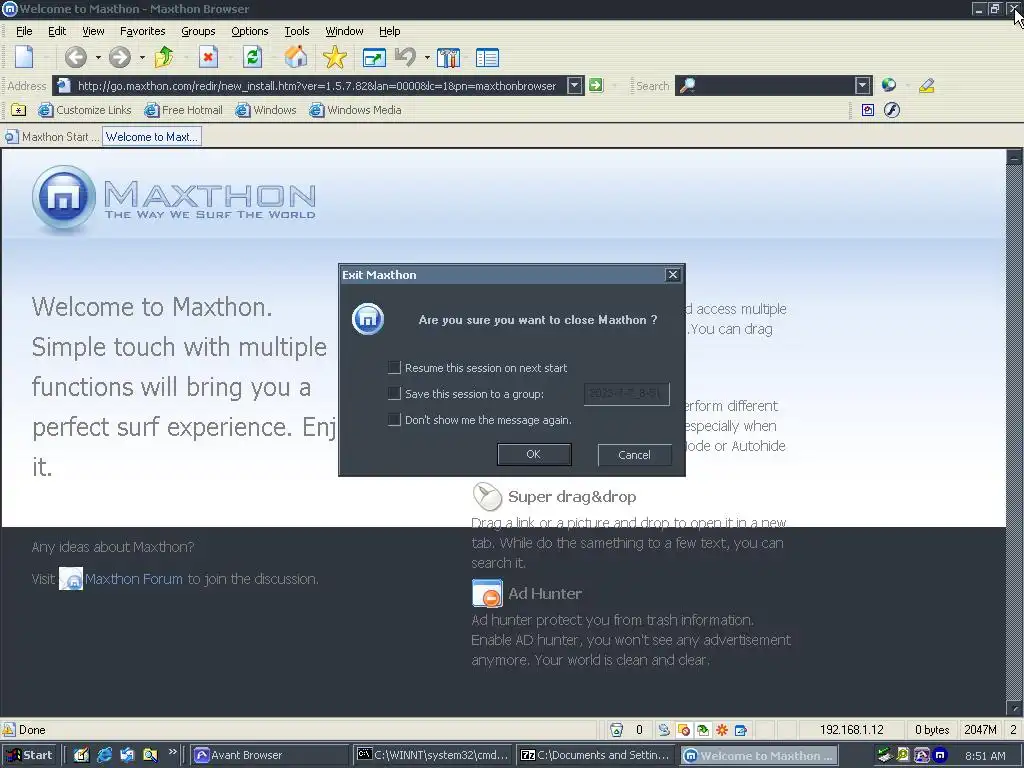
Task: Click the green arrow icon in the status bar
Action: (x=703, y=729)
